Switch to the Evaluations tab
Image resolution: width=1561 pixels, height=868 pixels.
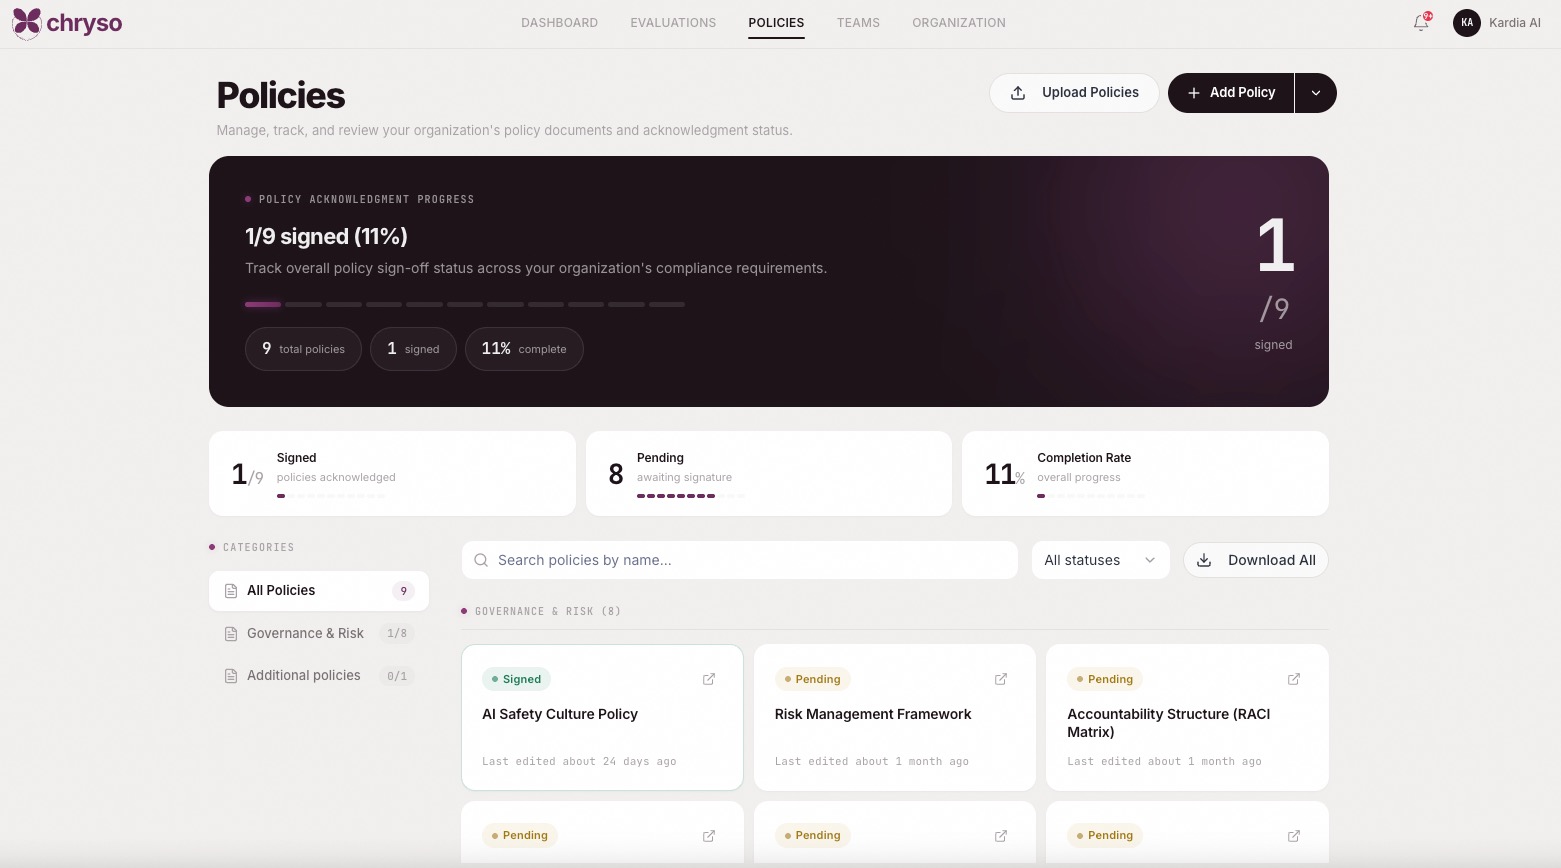coord(673,22)
